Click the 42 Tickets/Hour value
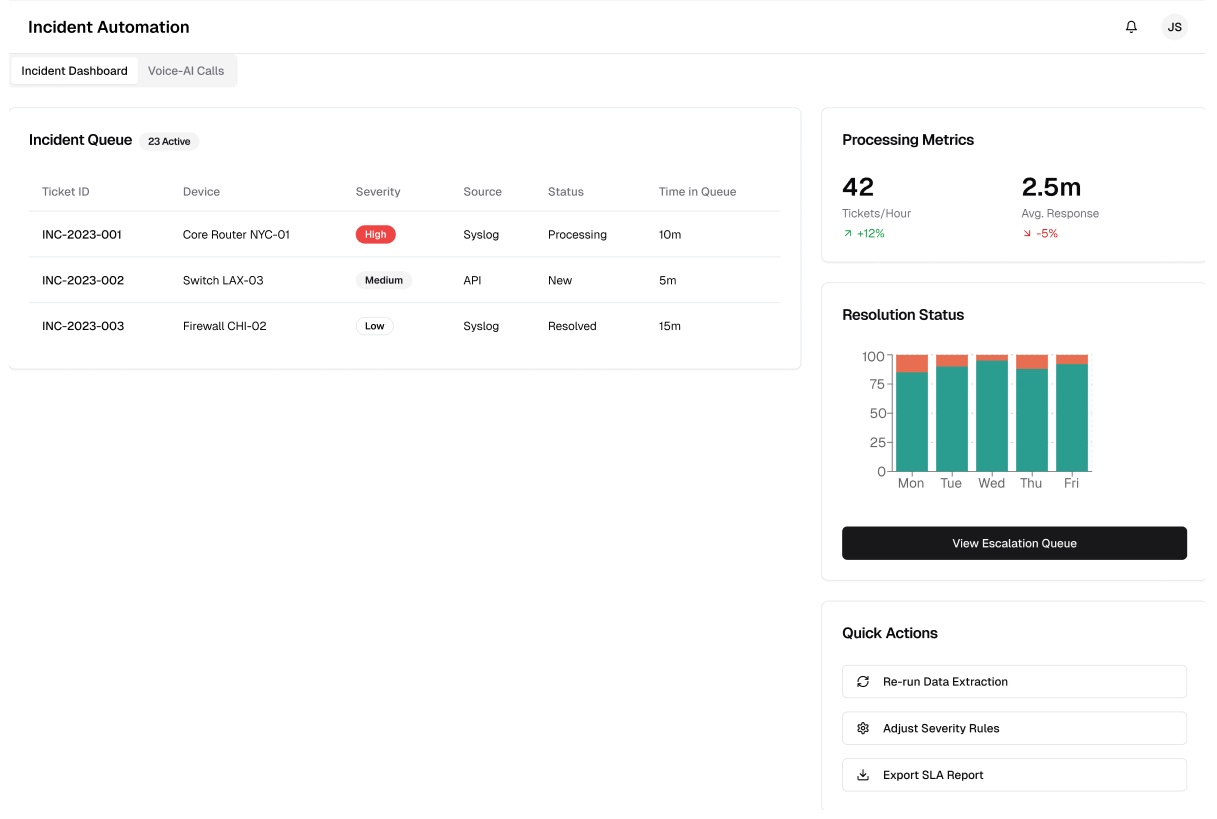 (858, 187)
